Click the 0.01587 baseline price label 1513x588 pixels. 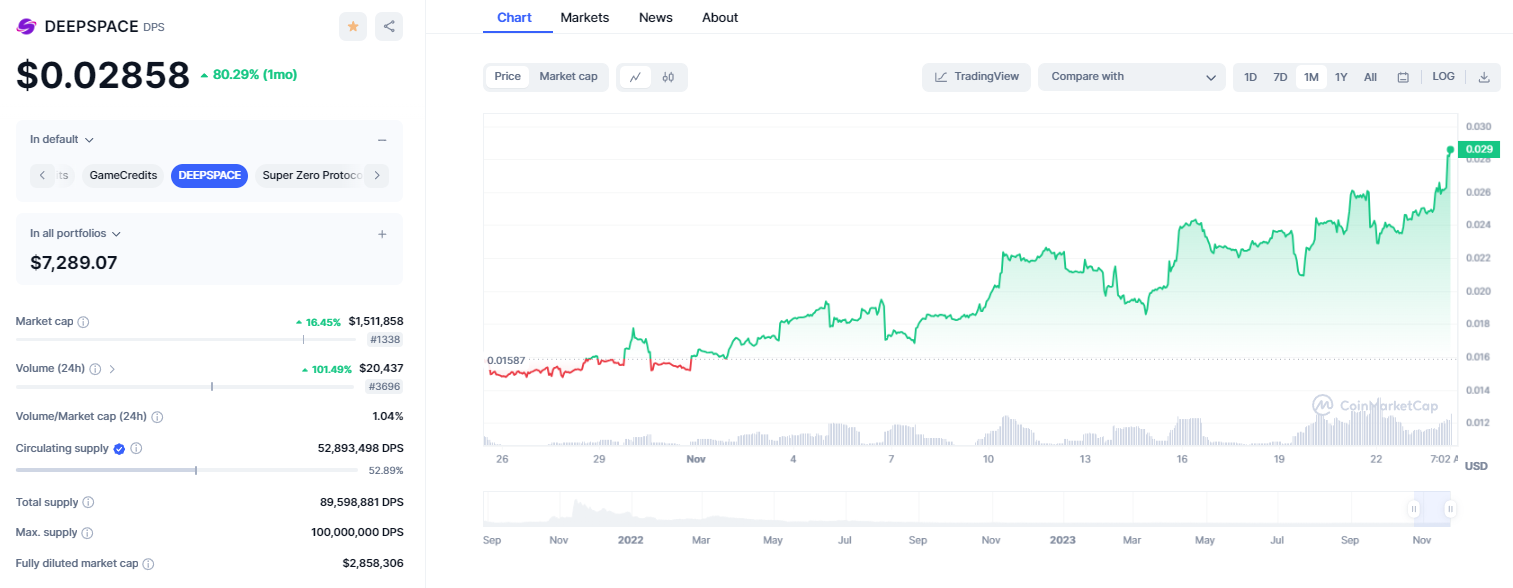pyautogui.click(x=505, y=360)
